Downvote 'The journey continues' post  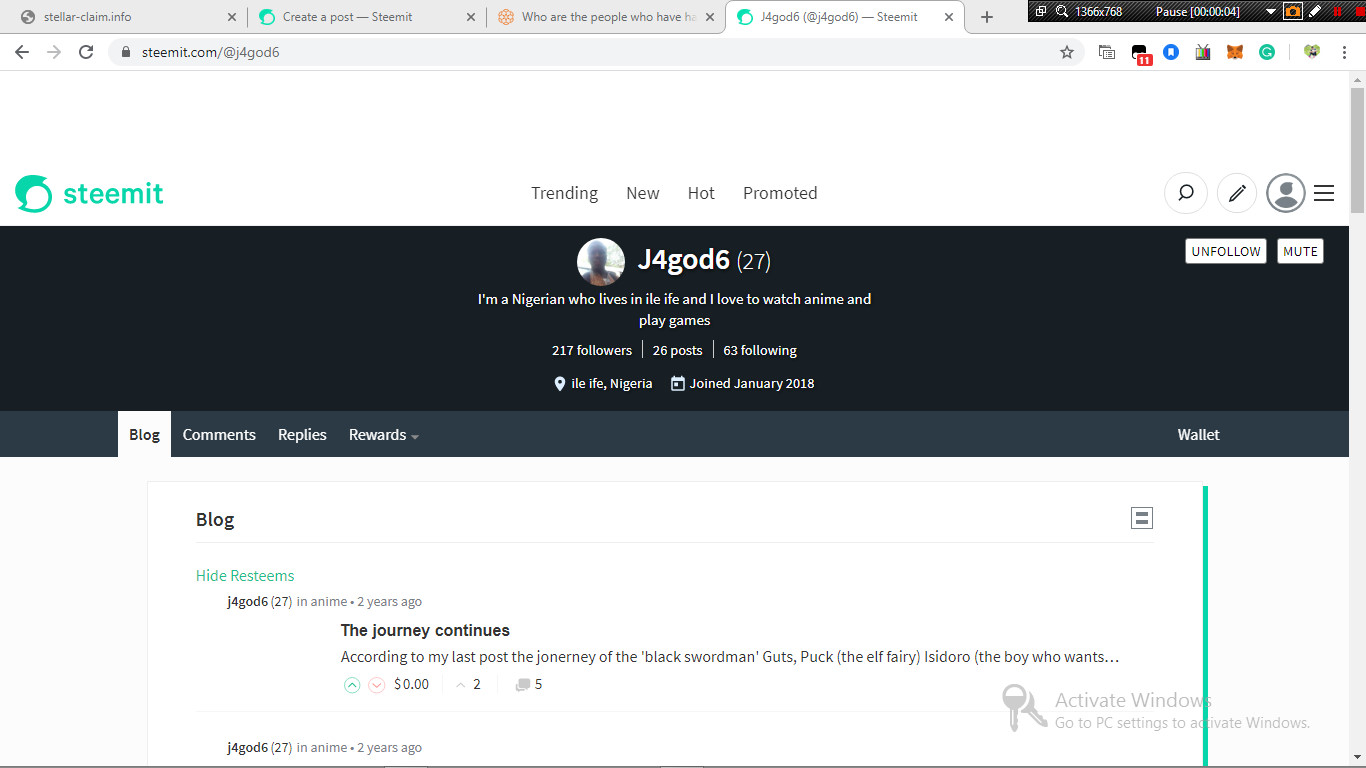tap(377, 685)
